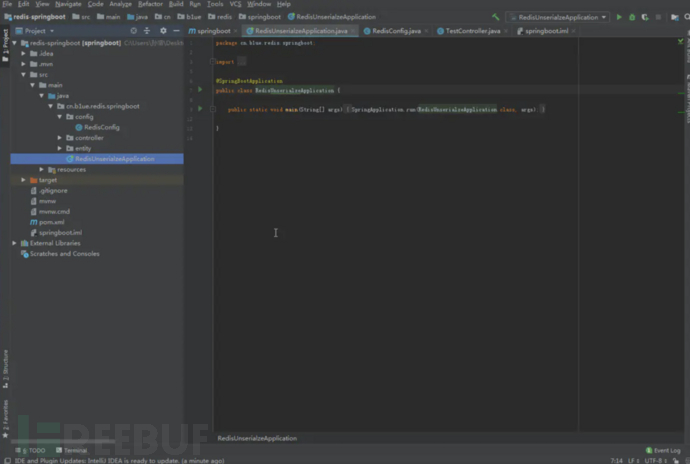690x464 pixels.
Task: Click the Build project hammer icon
Action: click(497, 17)
